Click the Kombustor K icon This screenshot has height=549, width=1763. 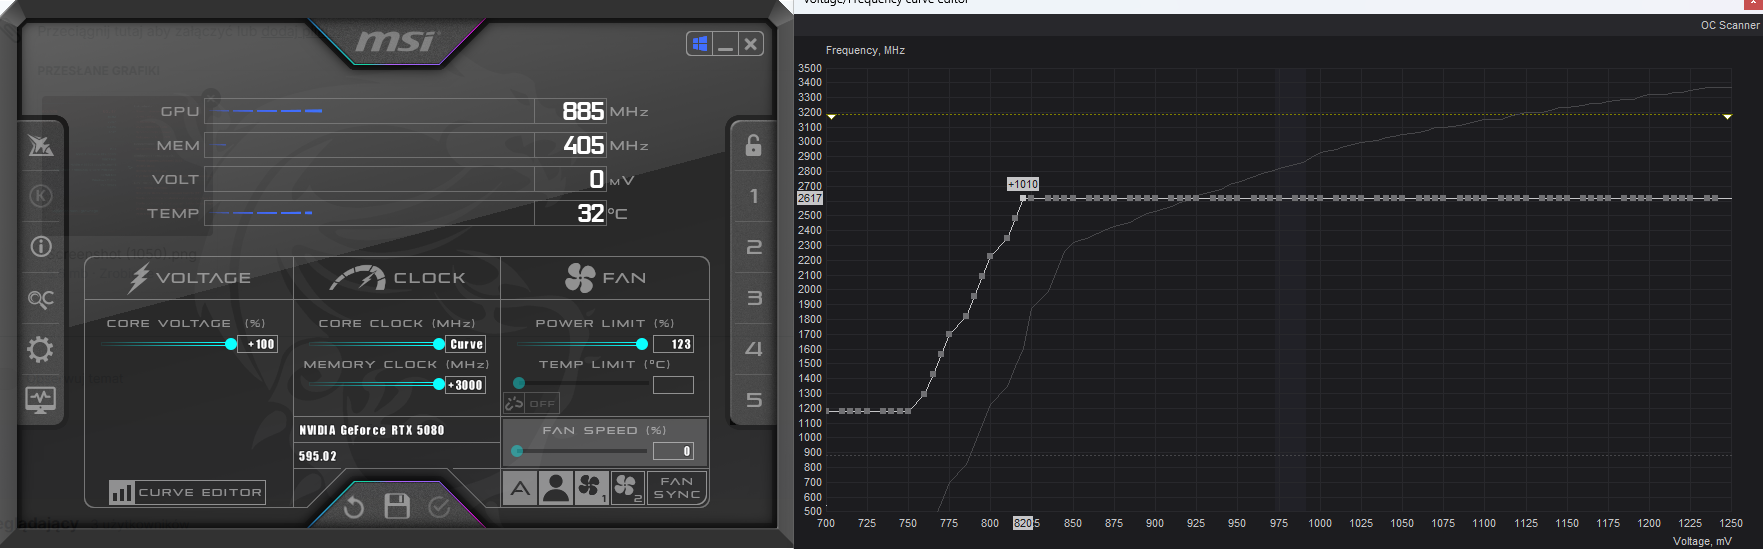41,196
